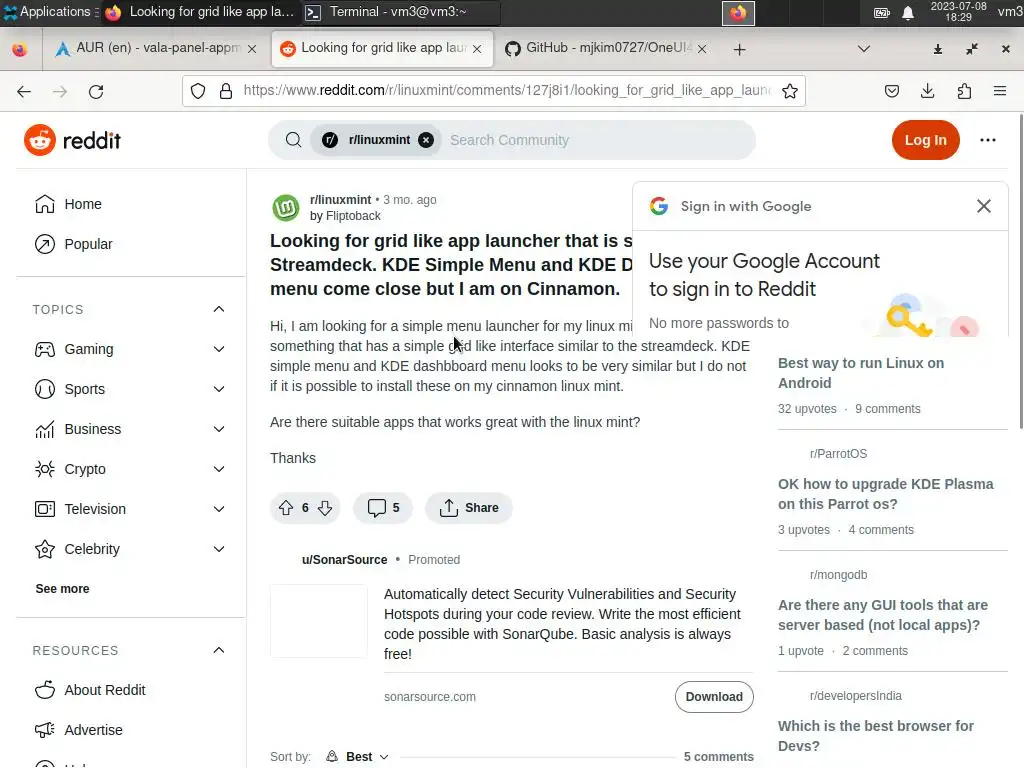Expand the Business topic
Screen dimensions: 1024x768
219,429
